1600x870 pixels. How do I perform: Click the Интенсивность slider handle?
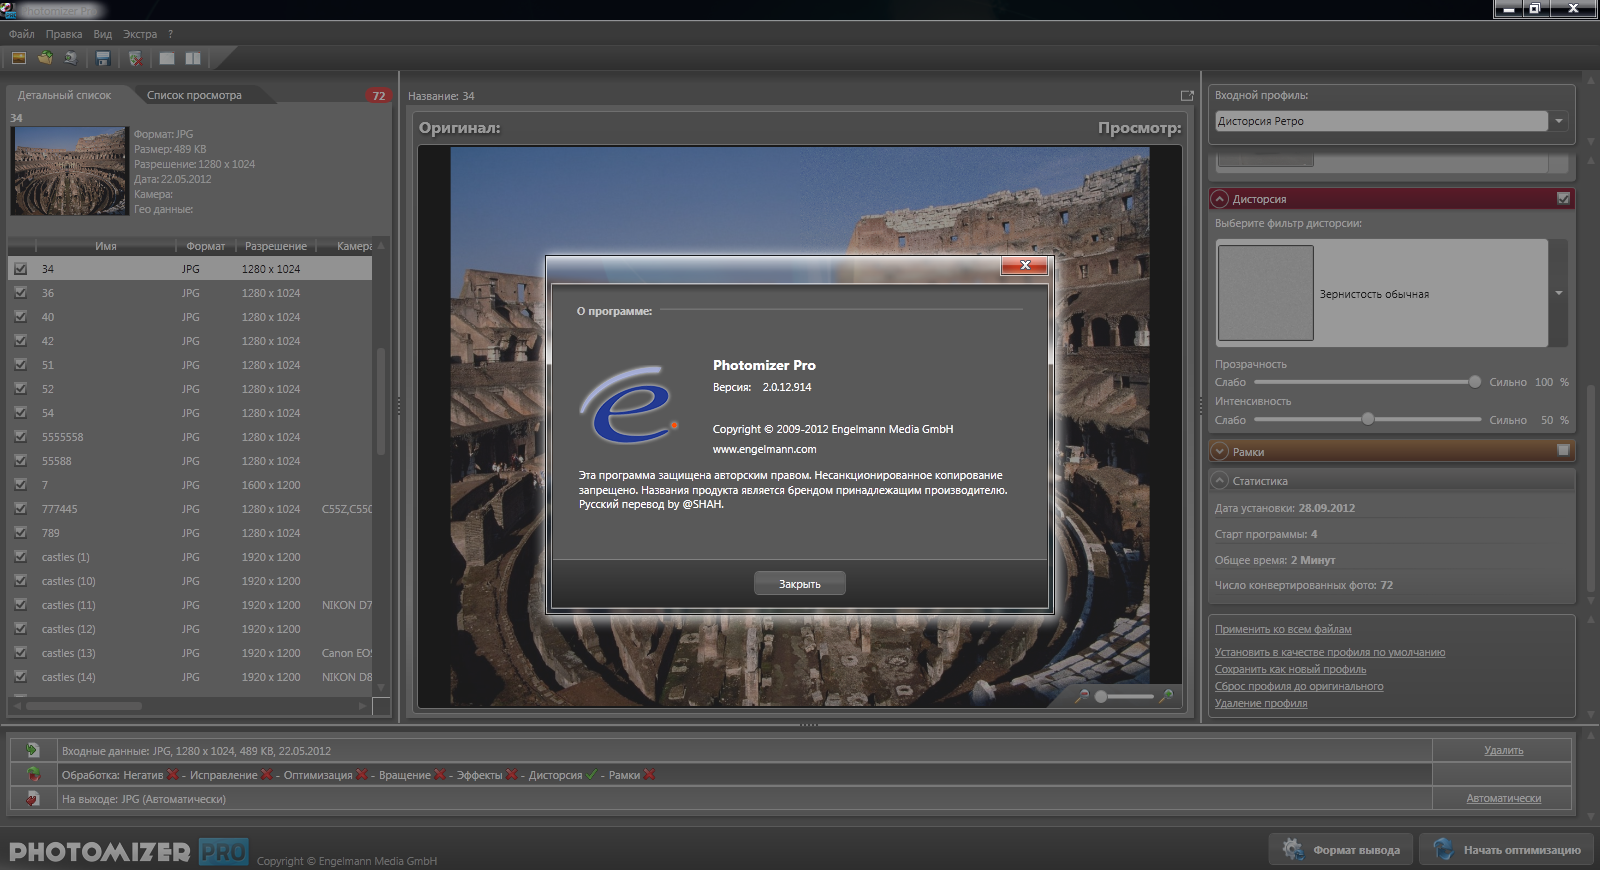coord(1368,419)
